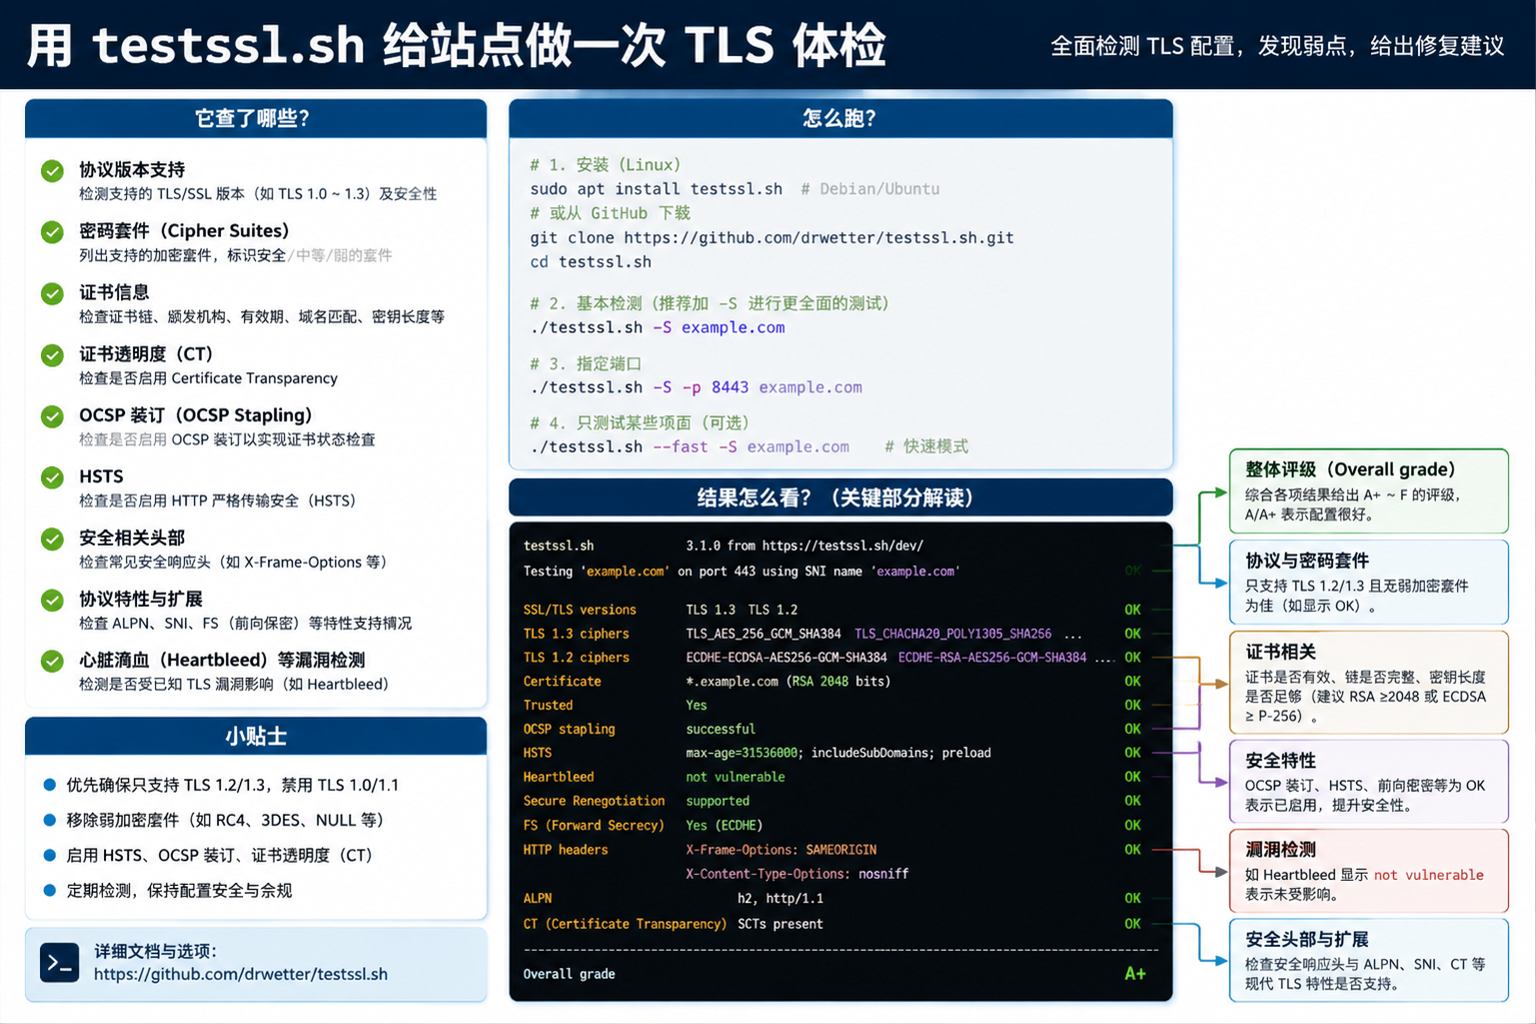Screen dimensions: 1536x1024
Task: Click the checklist check icon beside the HSTS heading
Action: pyautogui.click(x=52, y=478)
